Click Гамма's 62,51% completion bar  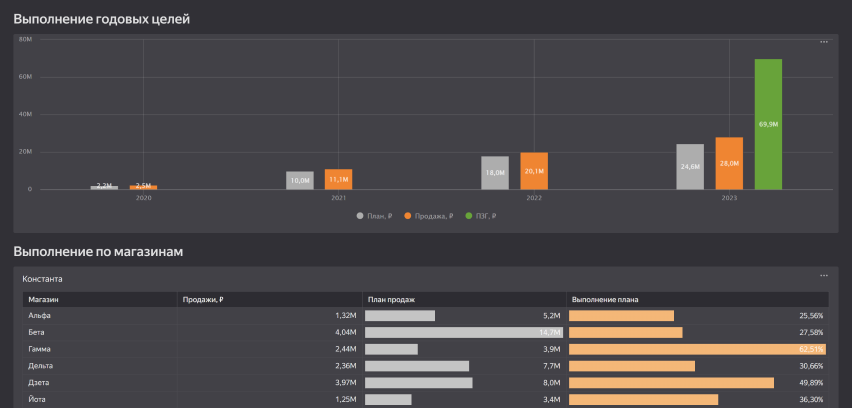click(697, 349)
